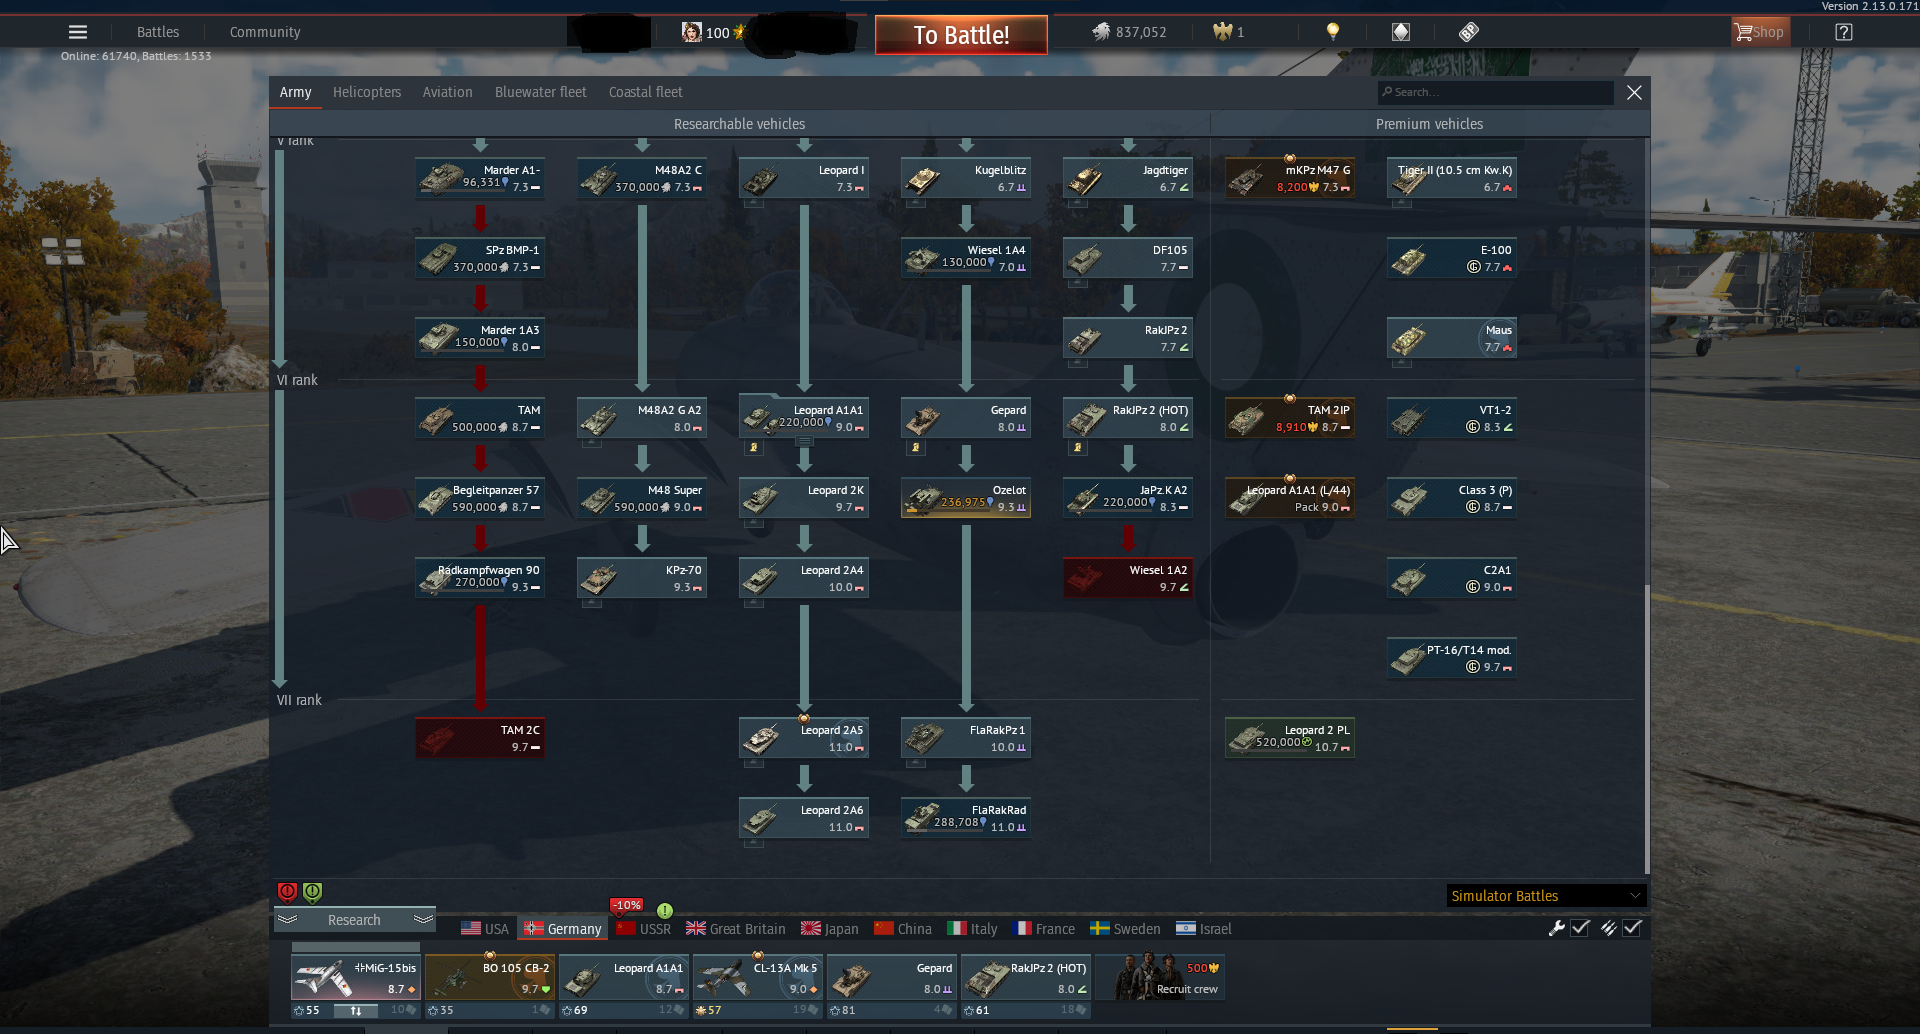
Task: Open the Shop button
Action: click(x=1760, y=32)
